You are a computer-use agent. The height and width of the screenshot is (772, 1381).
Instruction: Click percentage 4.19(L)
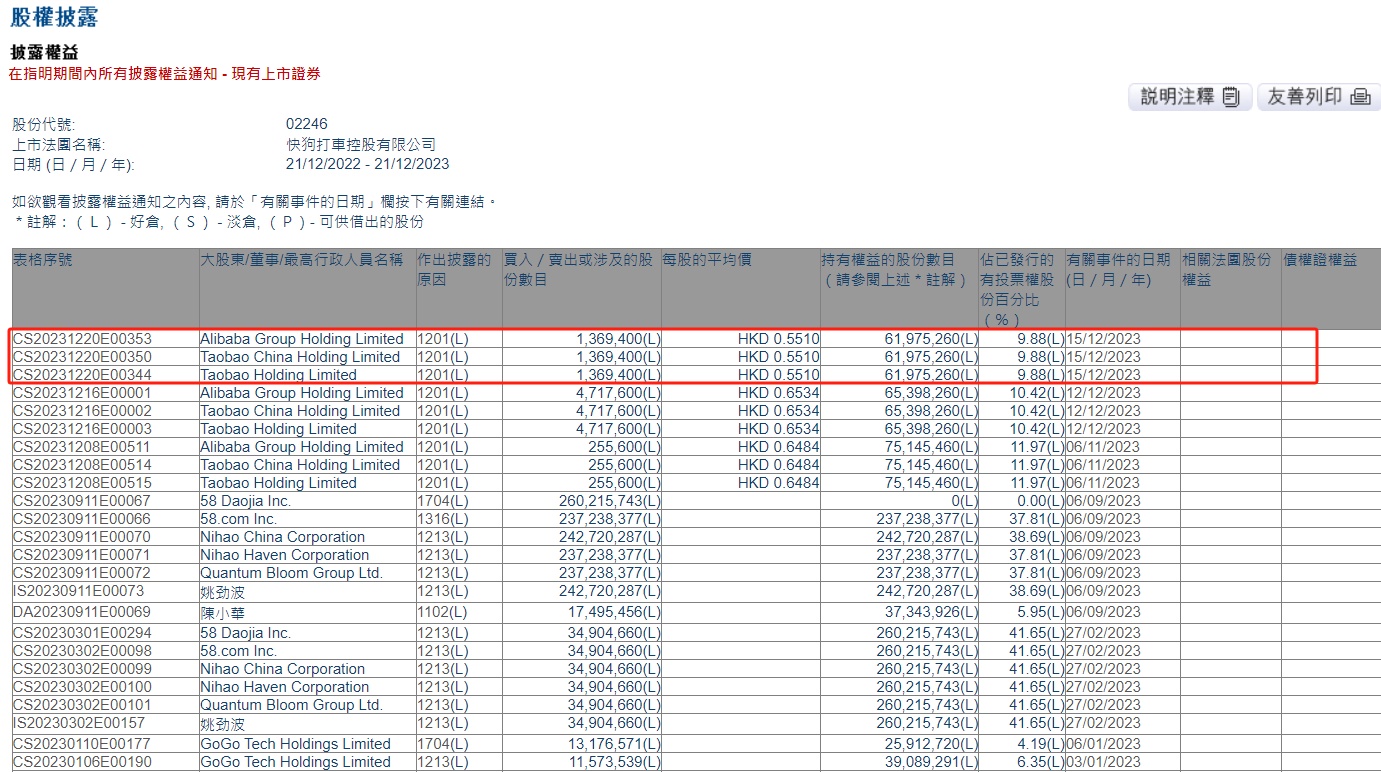(1042, 744)
